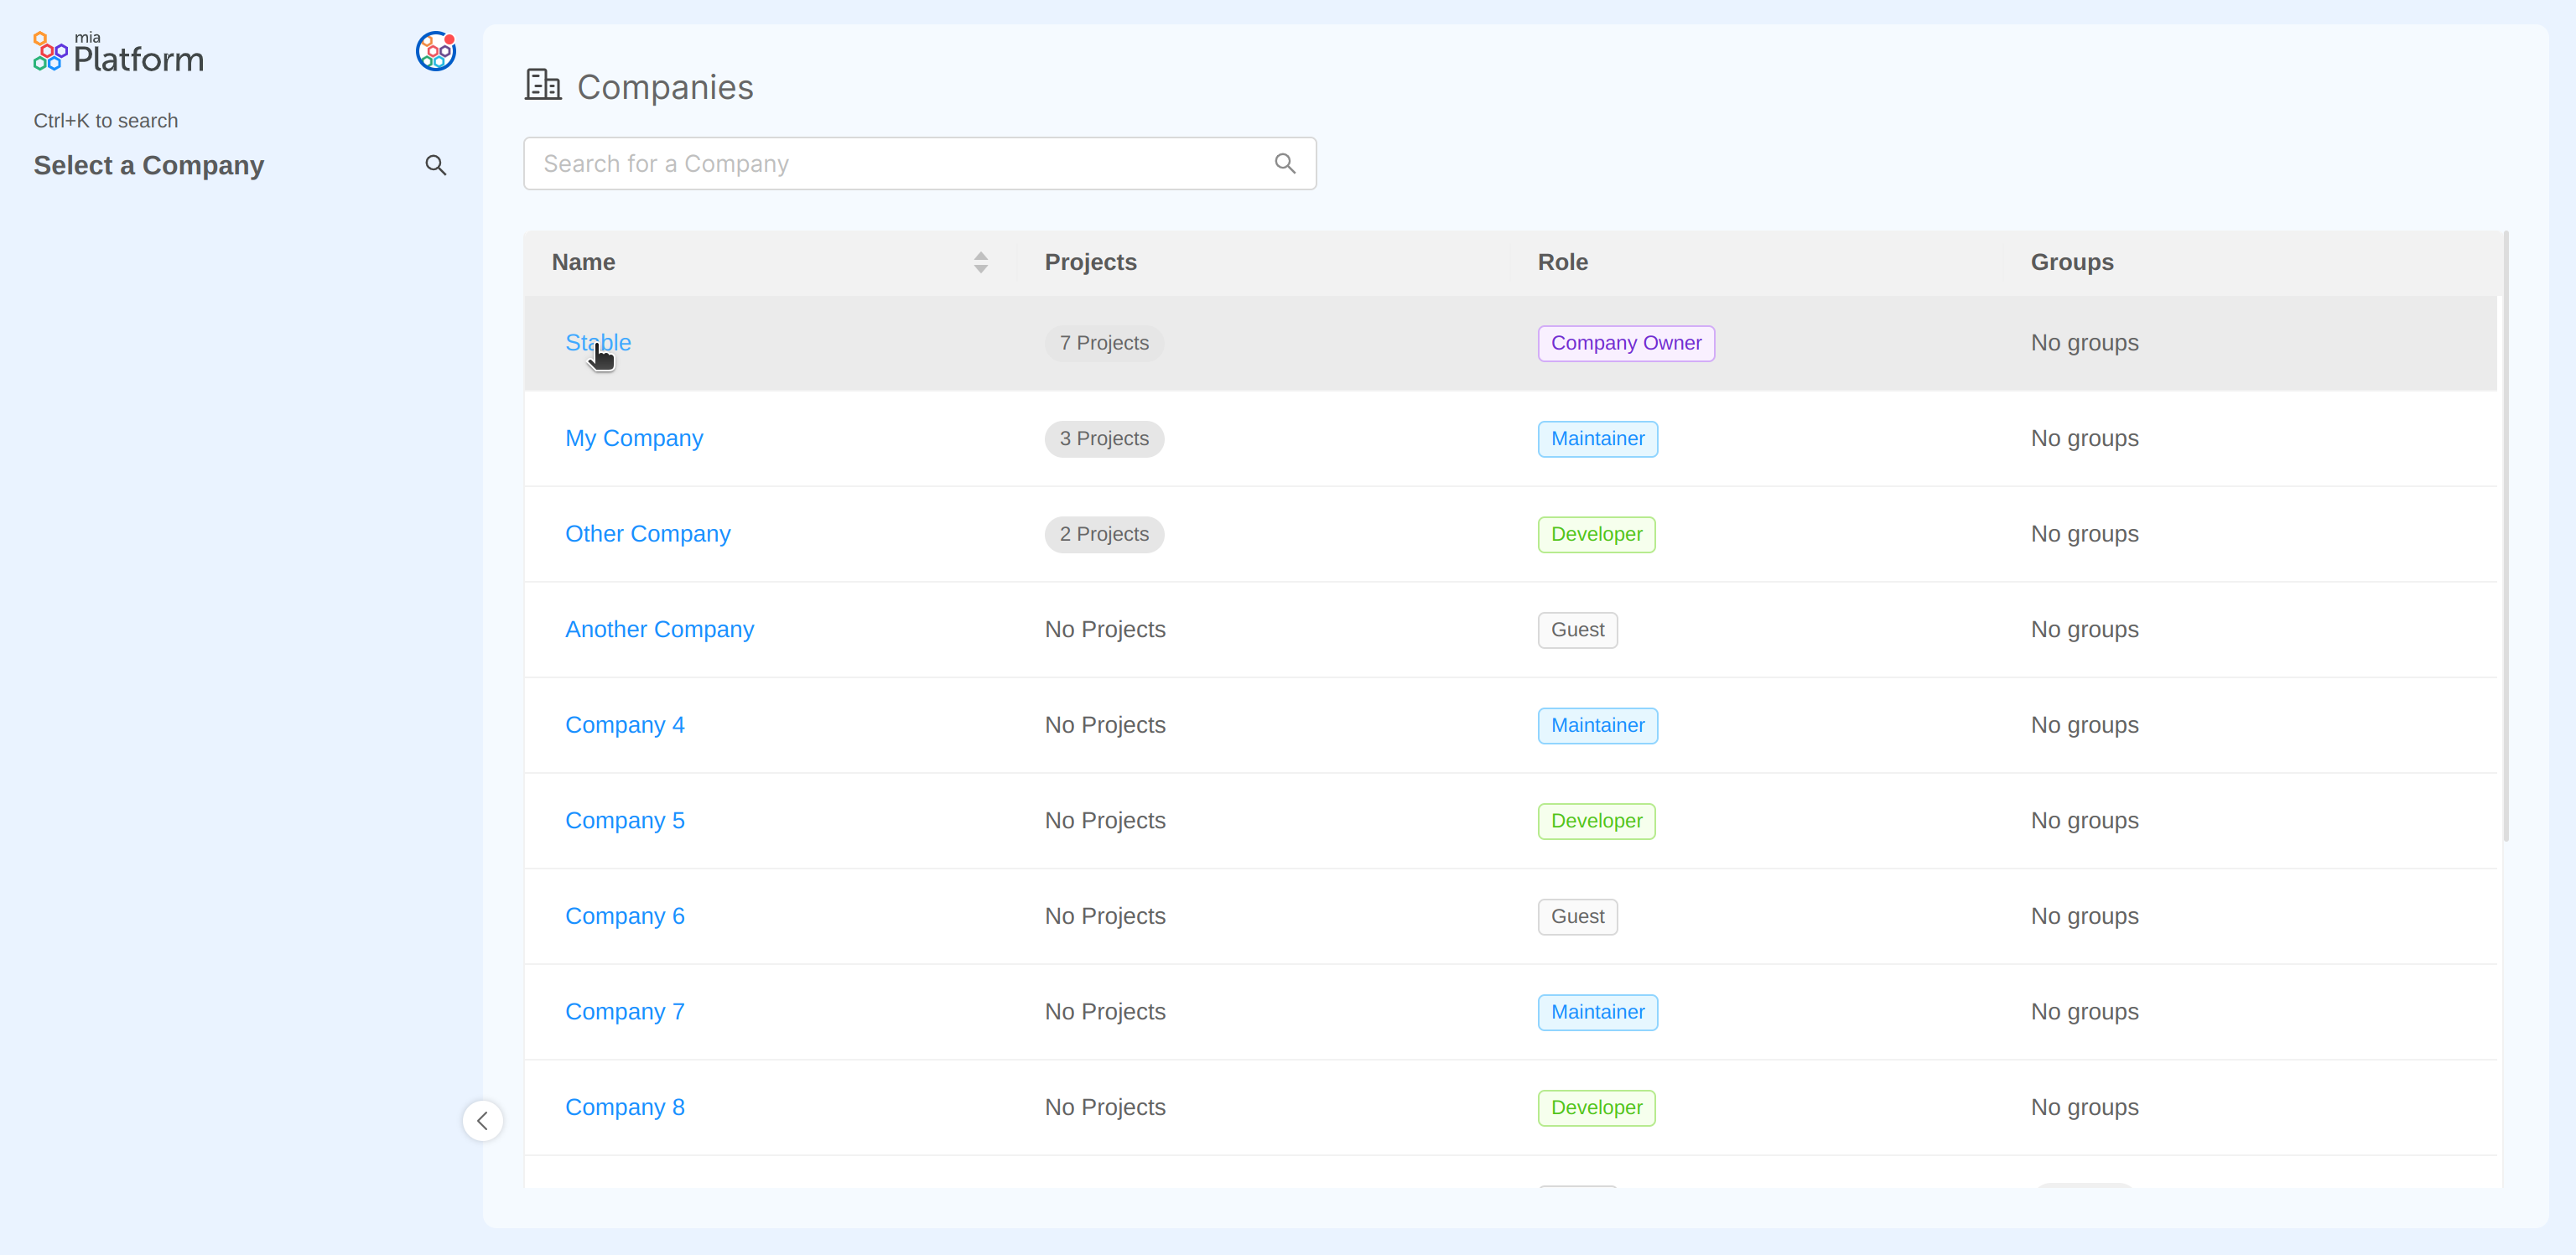The height and width of the screenshot is (1255, 2576).
Task: Click the Projects column header
Action: 1090,262
